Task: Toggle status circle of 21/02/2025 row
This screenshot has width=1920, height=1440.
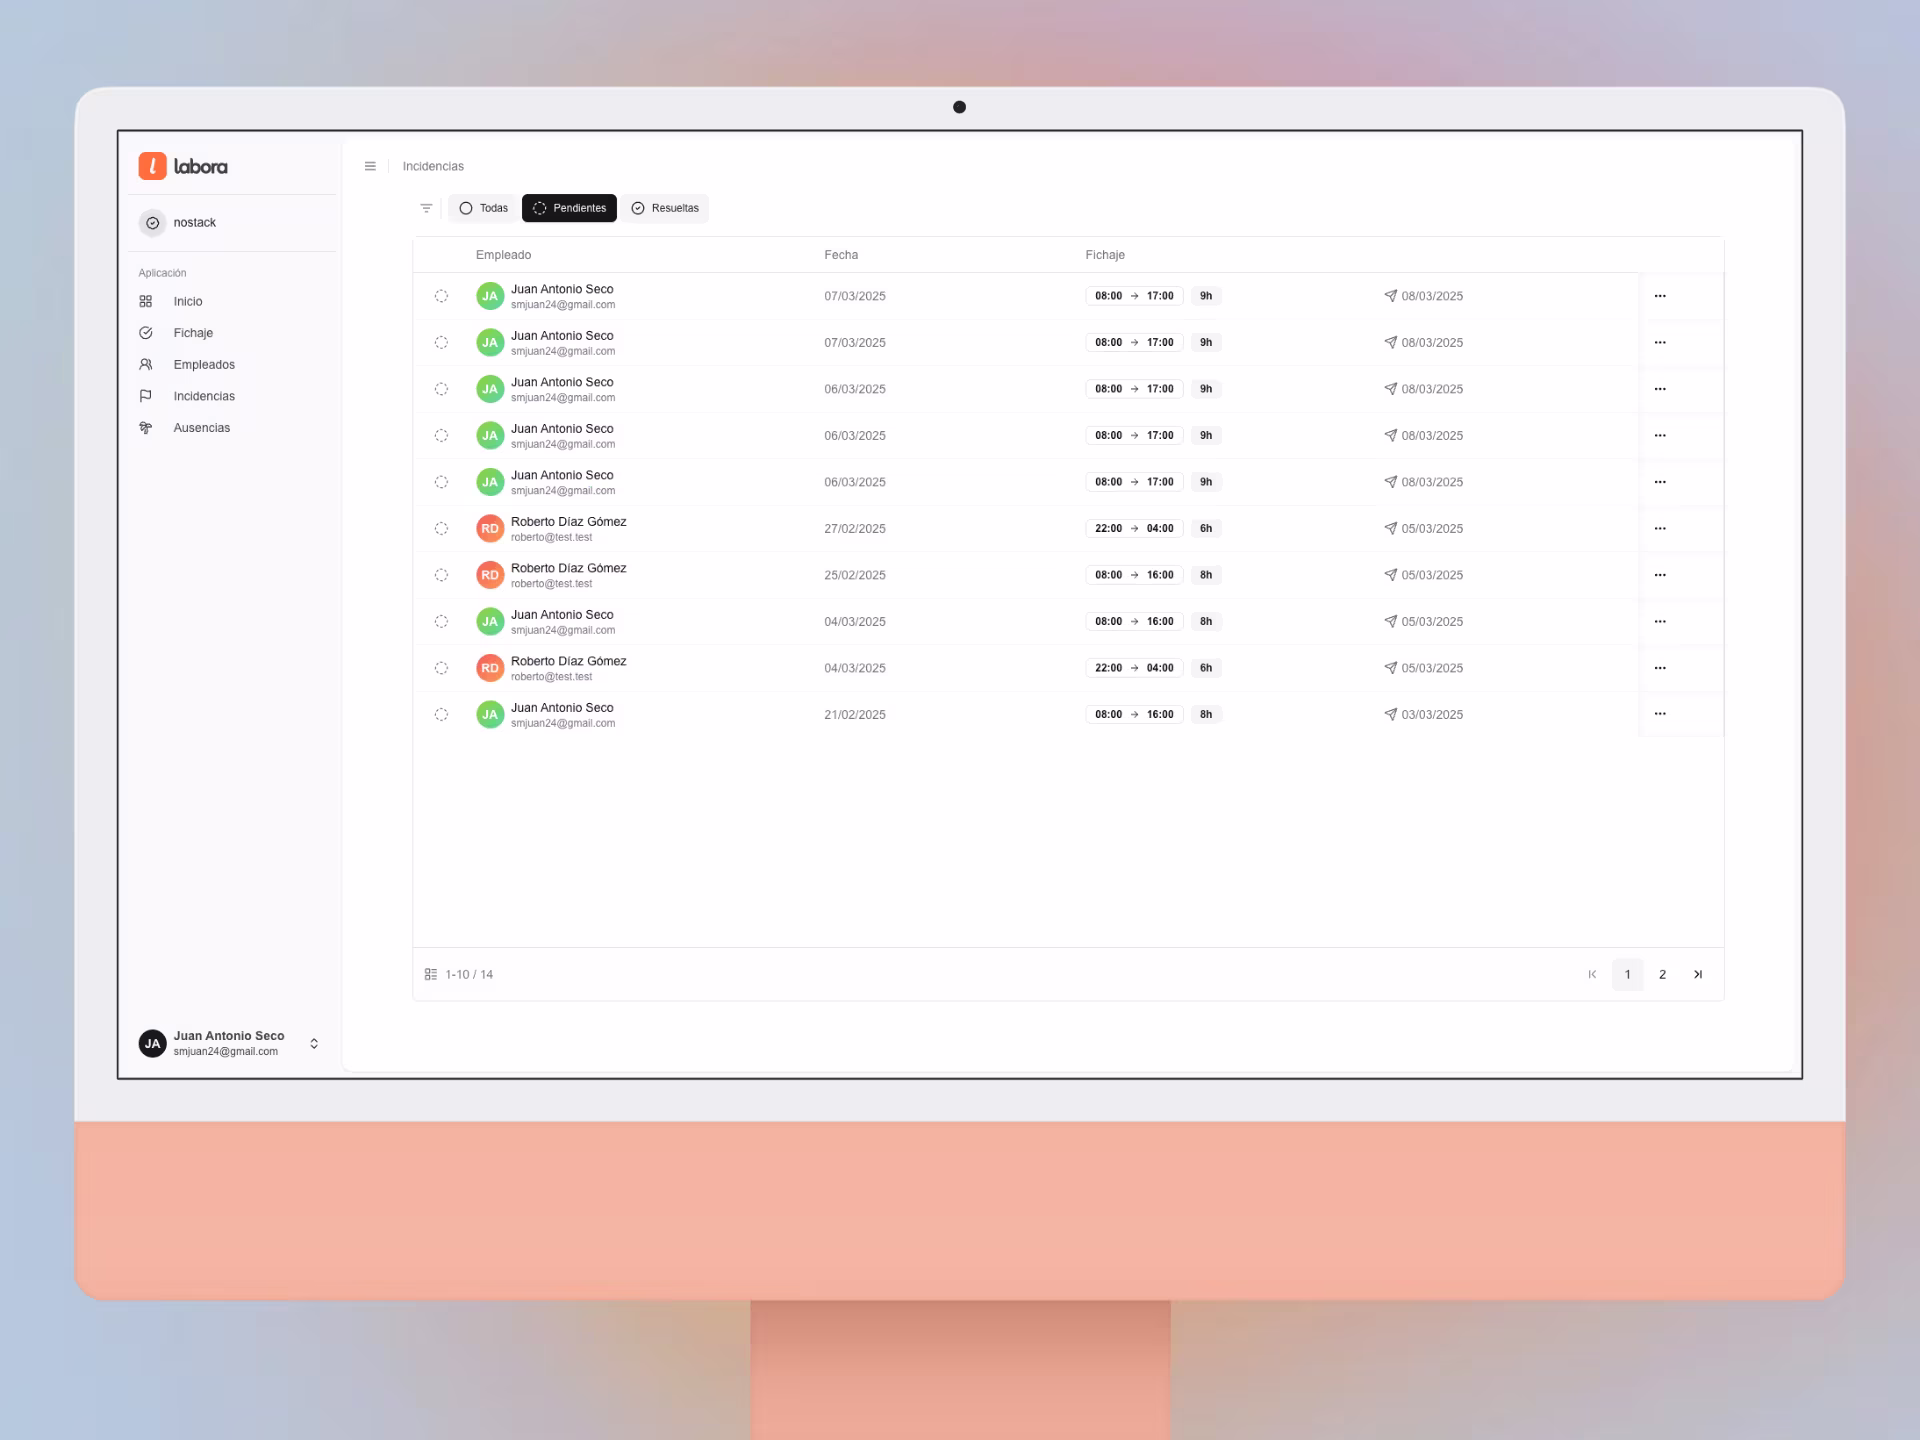Action: point(441,715)
